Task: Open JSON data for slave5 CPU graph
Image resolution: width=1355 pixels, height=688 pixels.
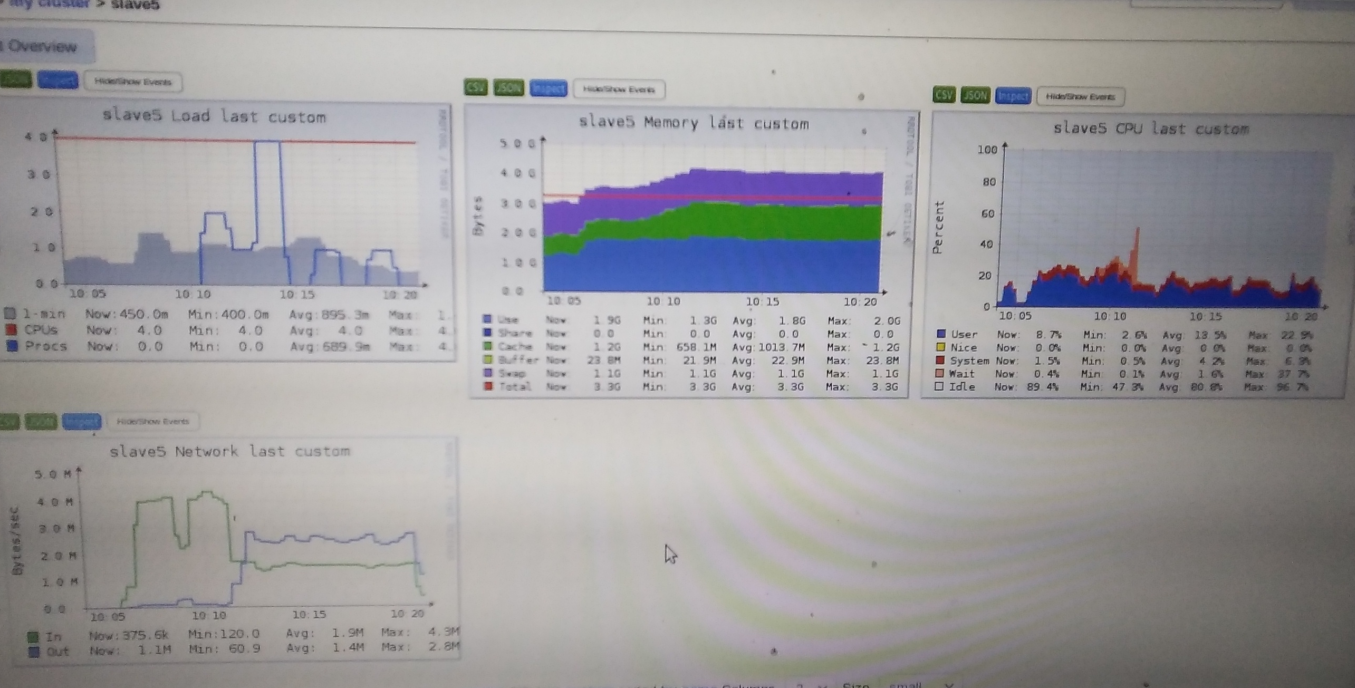Action: pos(975,96)
